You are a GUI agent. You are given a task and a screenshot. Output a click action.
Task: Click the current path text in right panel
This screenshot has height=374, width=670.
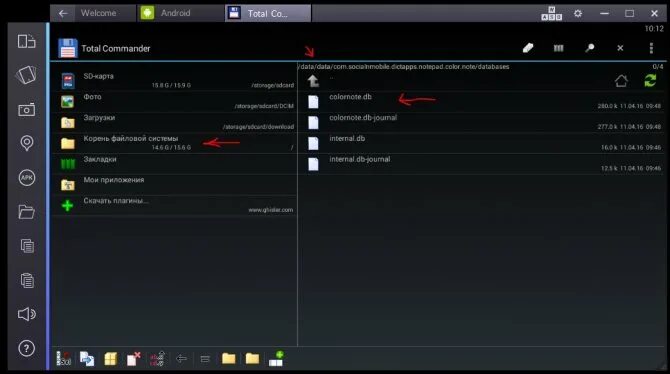point(404,67)
